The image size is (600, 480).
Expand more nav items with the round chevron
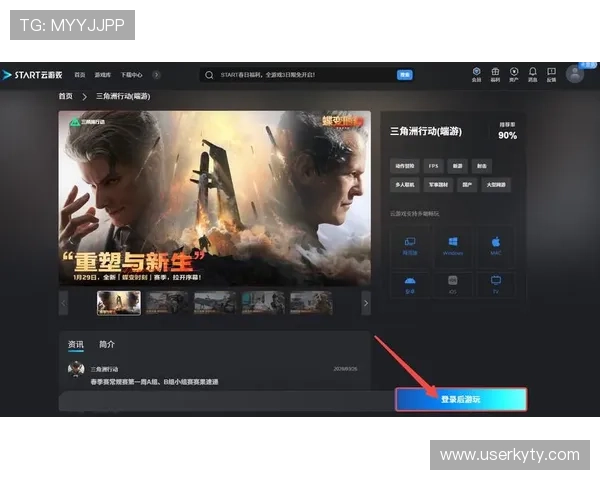coord(156,75)
